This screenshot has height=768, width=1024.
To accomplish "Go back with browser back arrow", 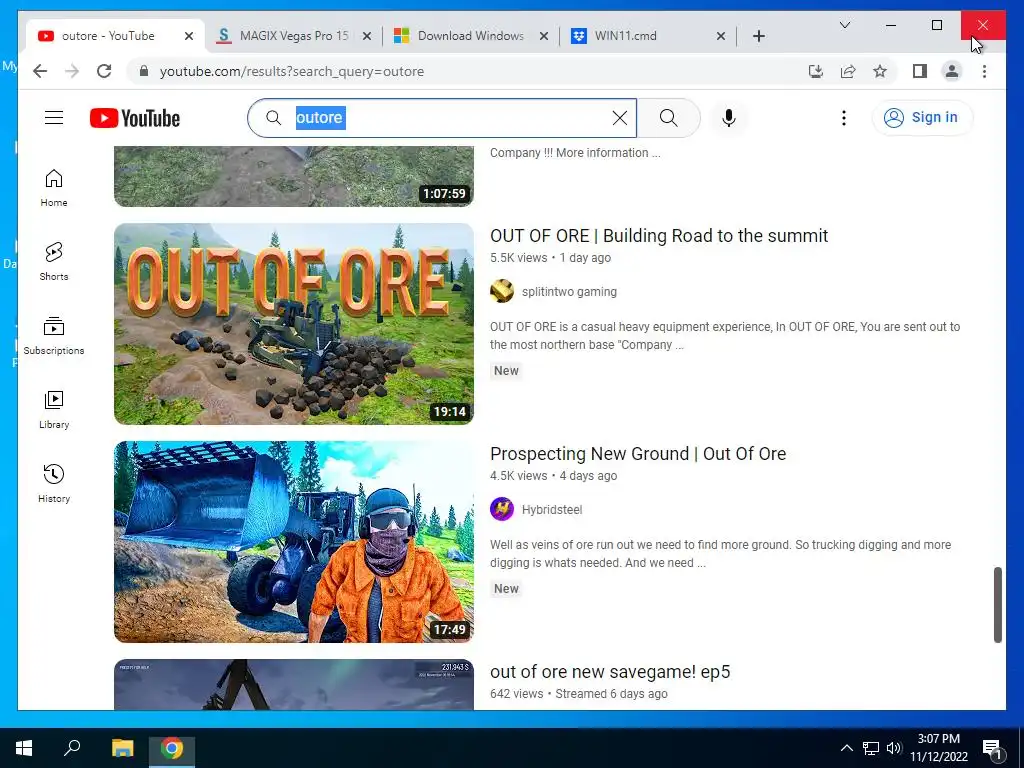I will point(40,71).
